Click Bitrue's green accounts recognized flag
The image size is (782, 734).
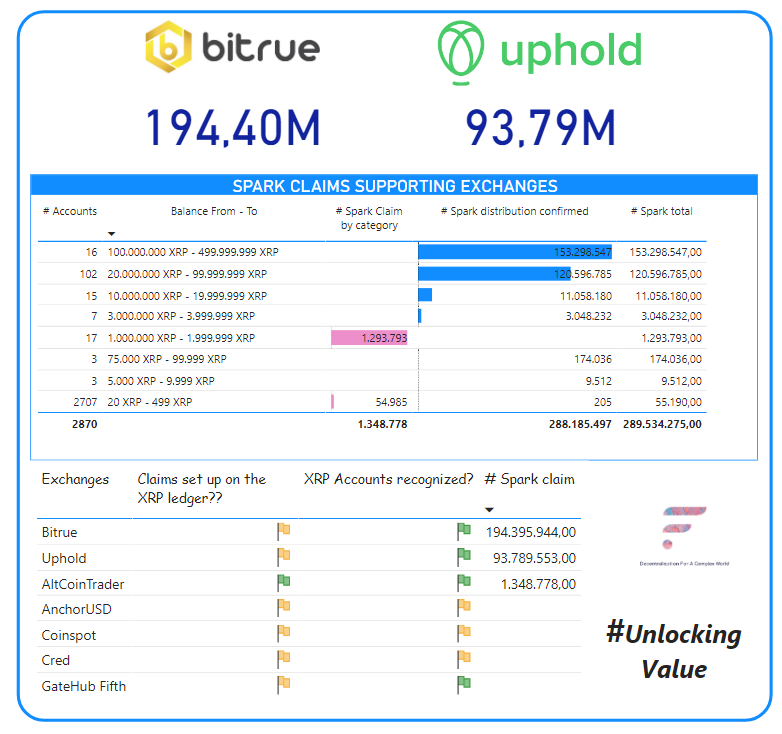pos(464,531)
